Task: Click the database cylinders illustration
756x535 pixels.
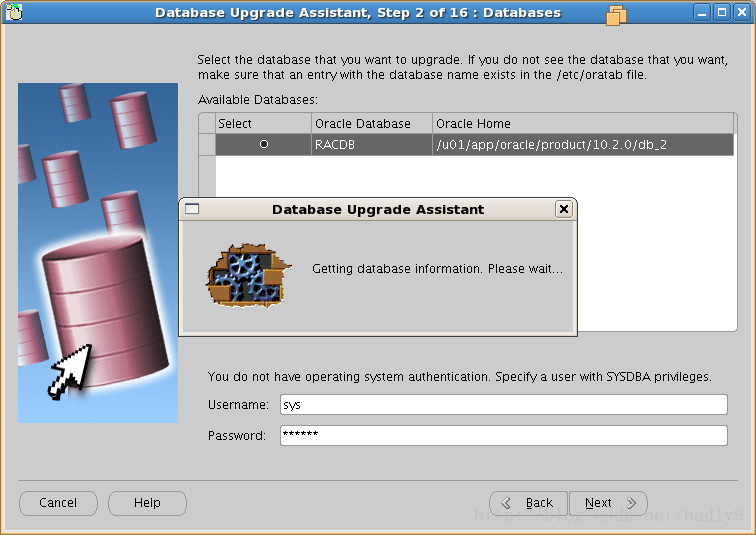Action: point(98,253)
